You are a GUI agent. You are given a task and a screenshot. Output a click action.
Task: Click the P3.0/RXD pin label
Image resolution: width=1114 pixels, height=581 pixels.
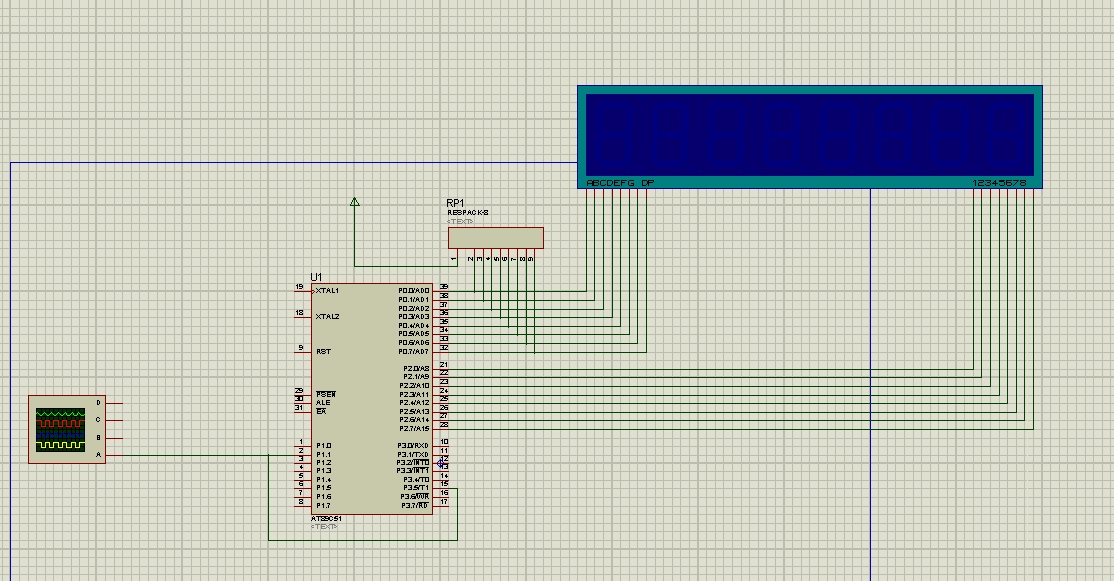coord(413,446)
